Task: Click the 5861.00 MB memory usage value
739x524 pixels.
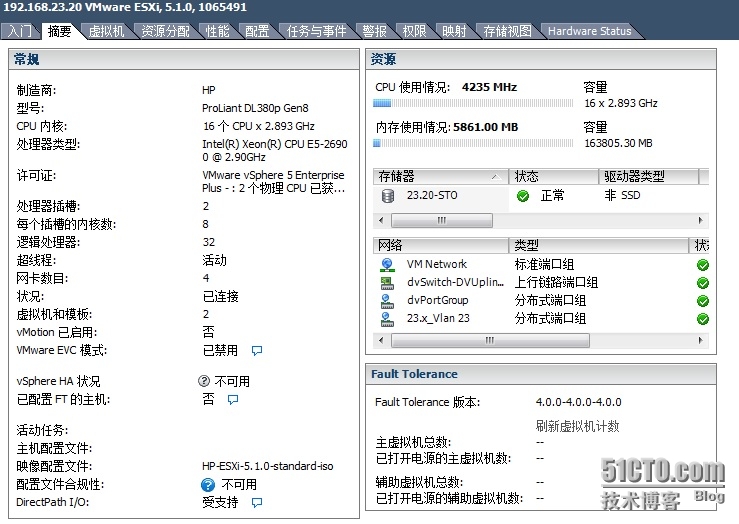Action: (x=485, y=127)
